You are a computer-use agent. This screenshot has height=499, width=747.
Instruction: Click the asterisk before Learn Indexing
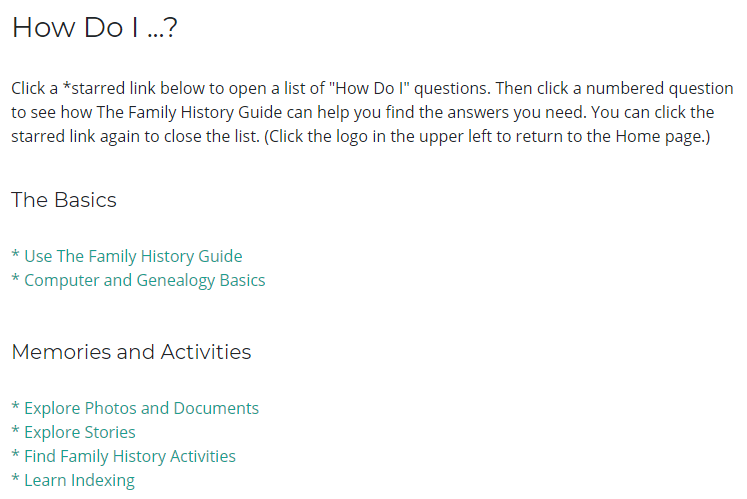coord(16,480)
